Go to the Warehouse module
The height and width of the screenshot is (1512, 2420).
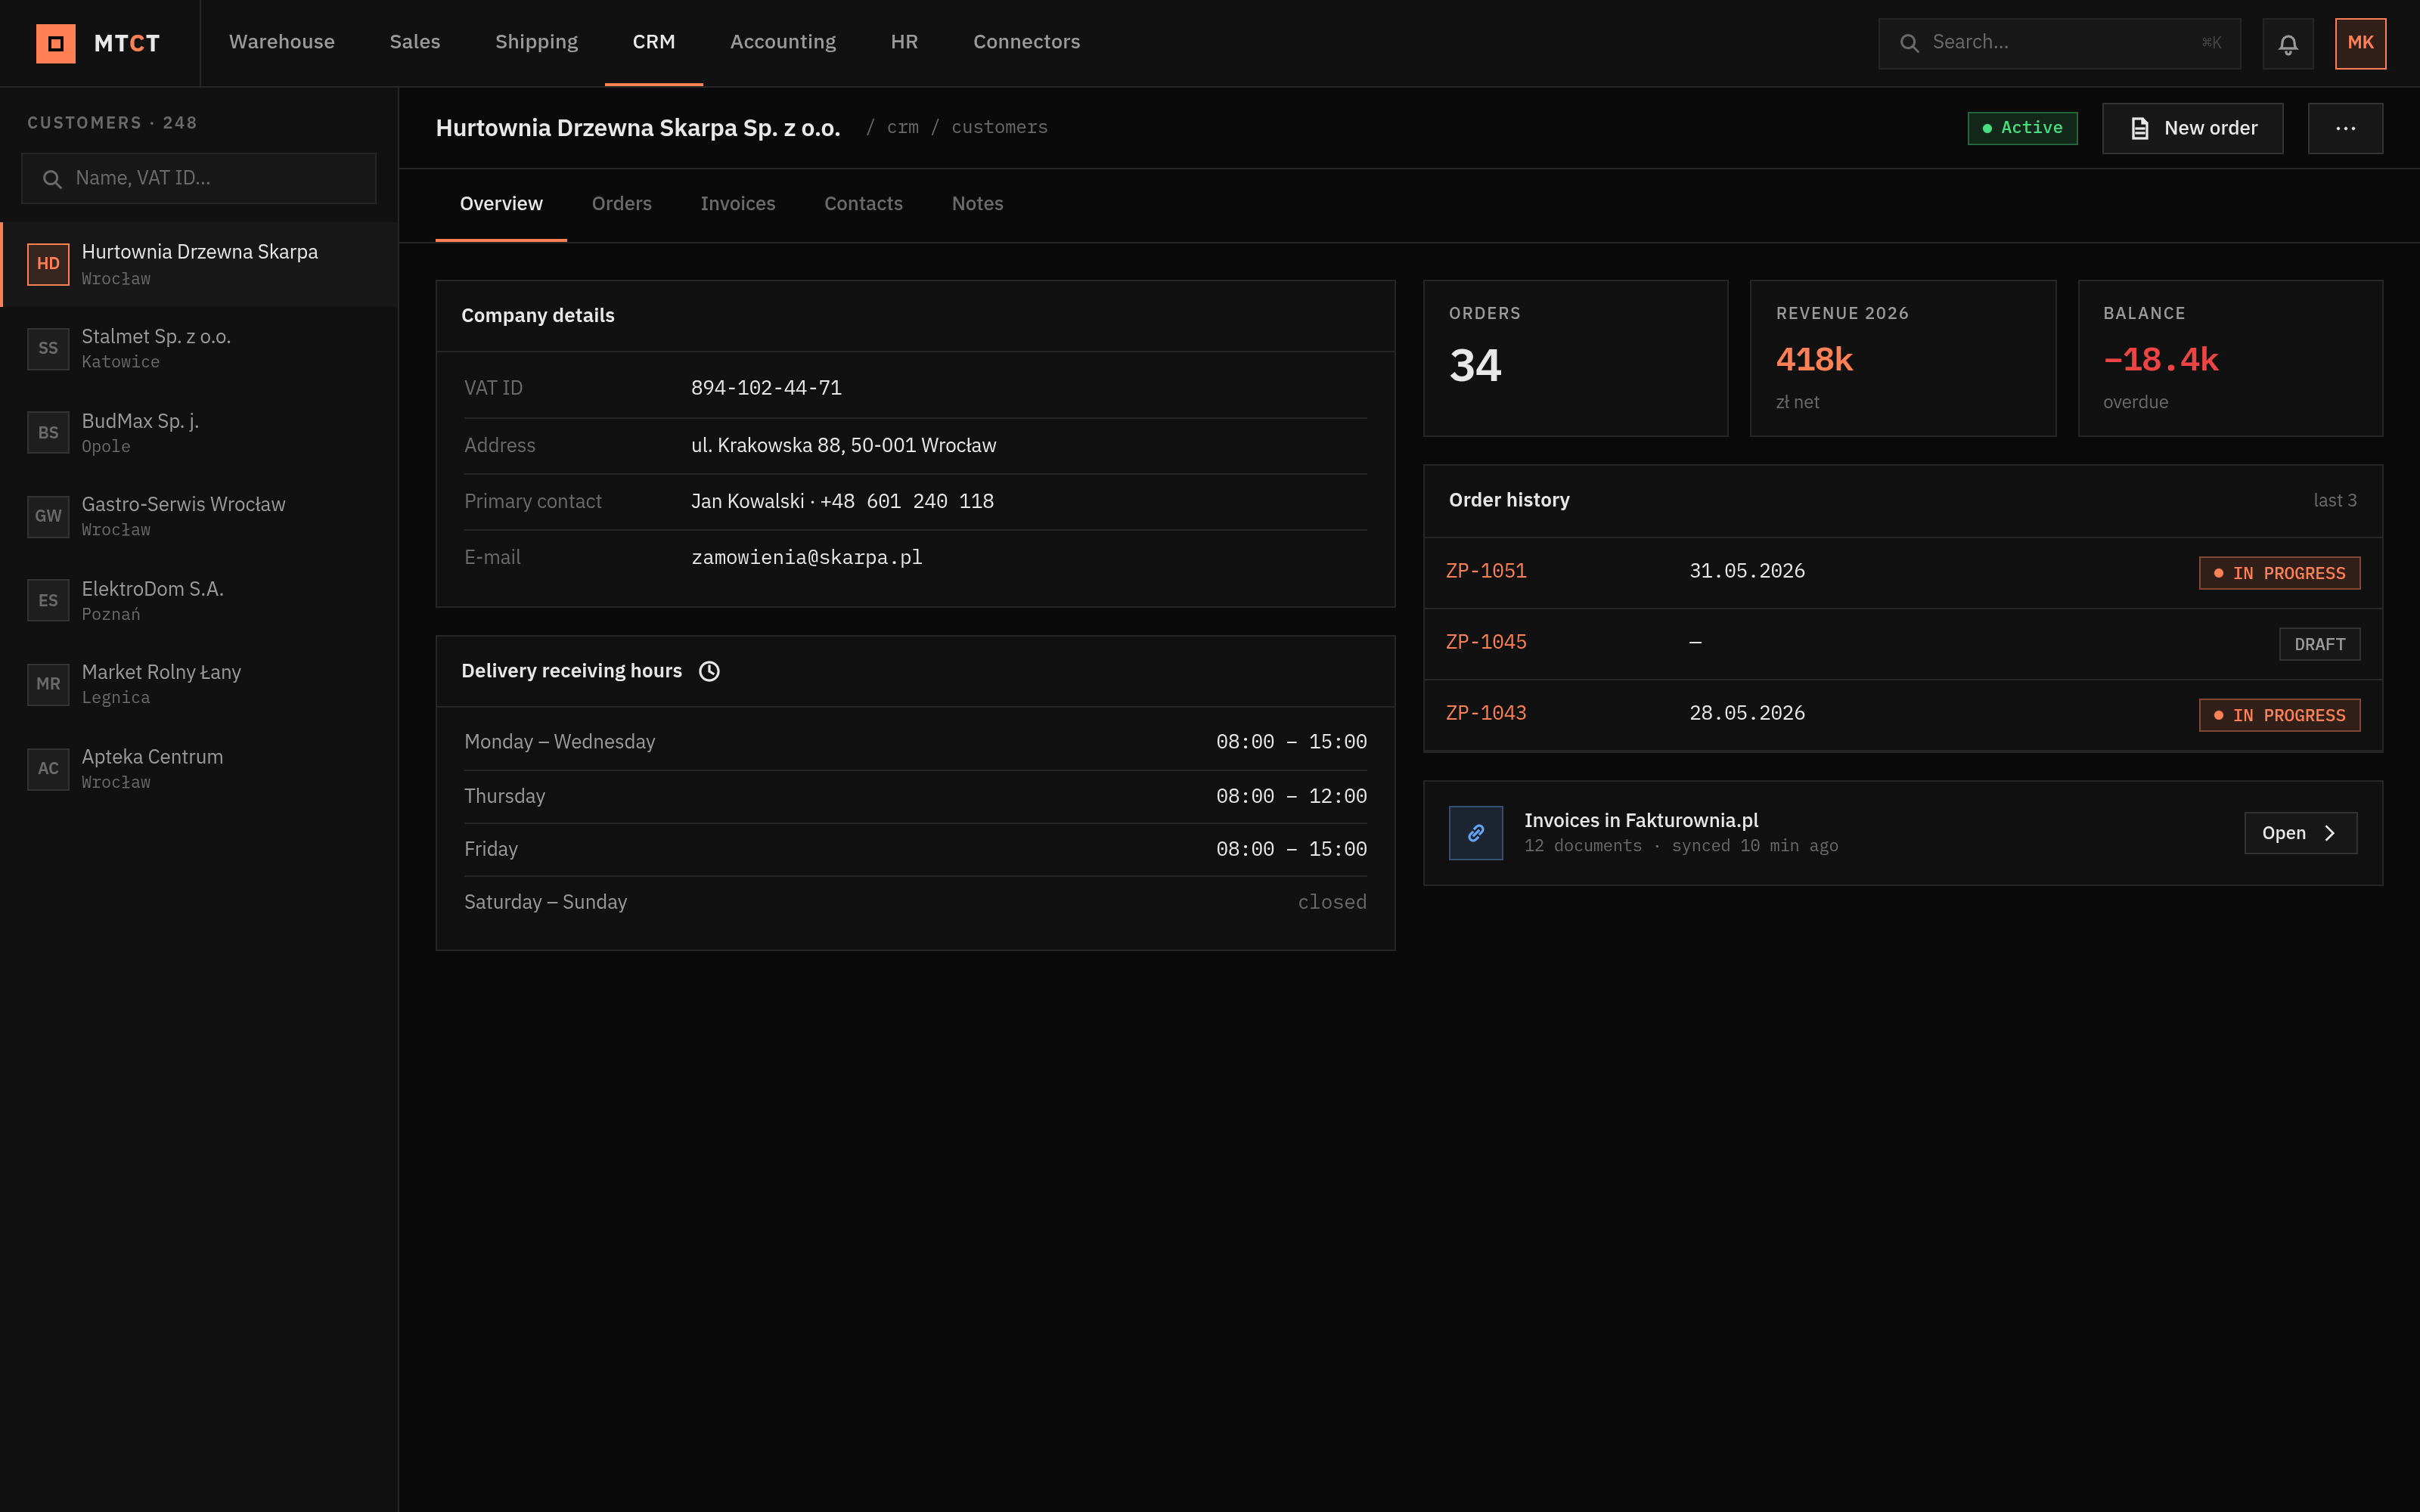(282, 42)
